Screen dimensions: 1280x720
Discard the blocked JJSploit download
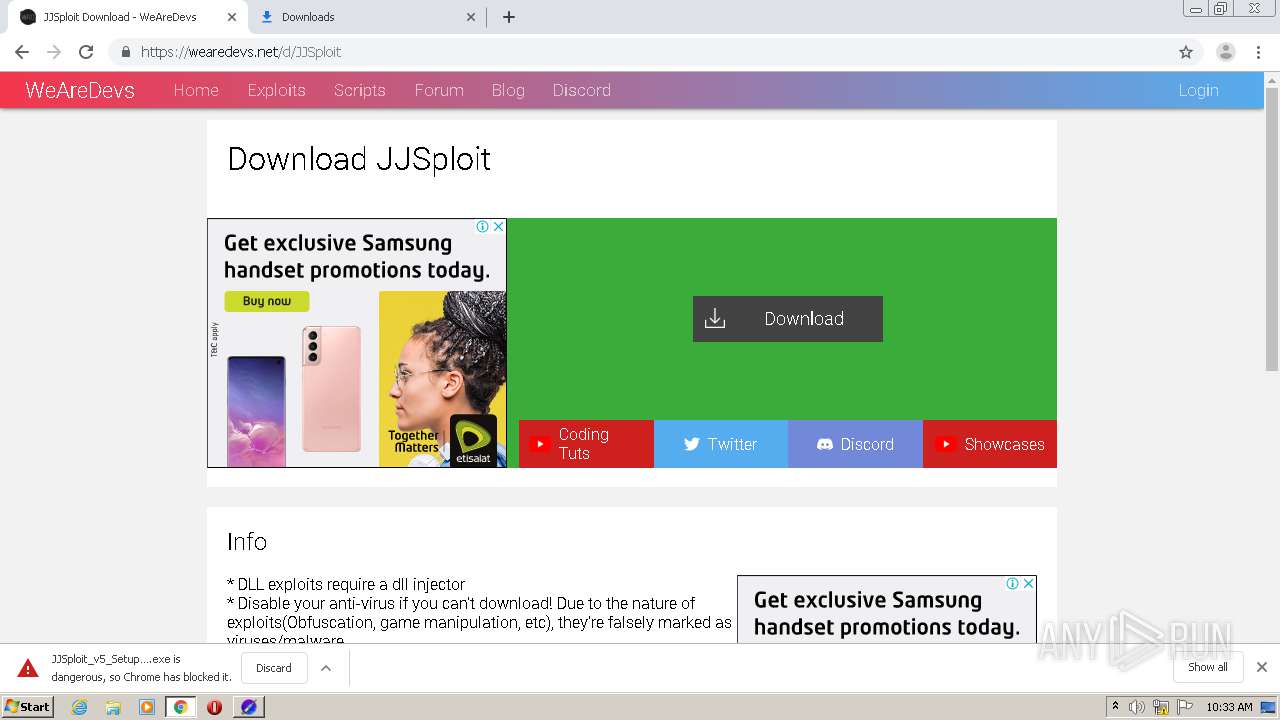tap(274, 668)
